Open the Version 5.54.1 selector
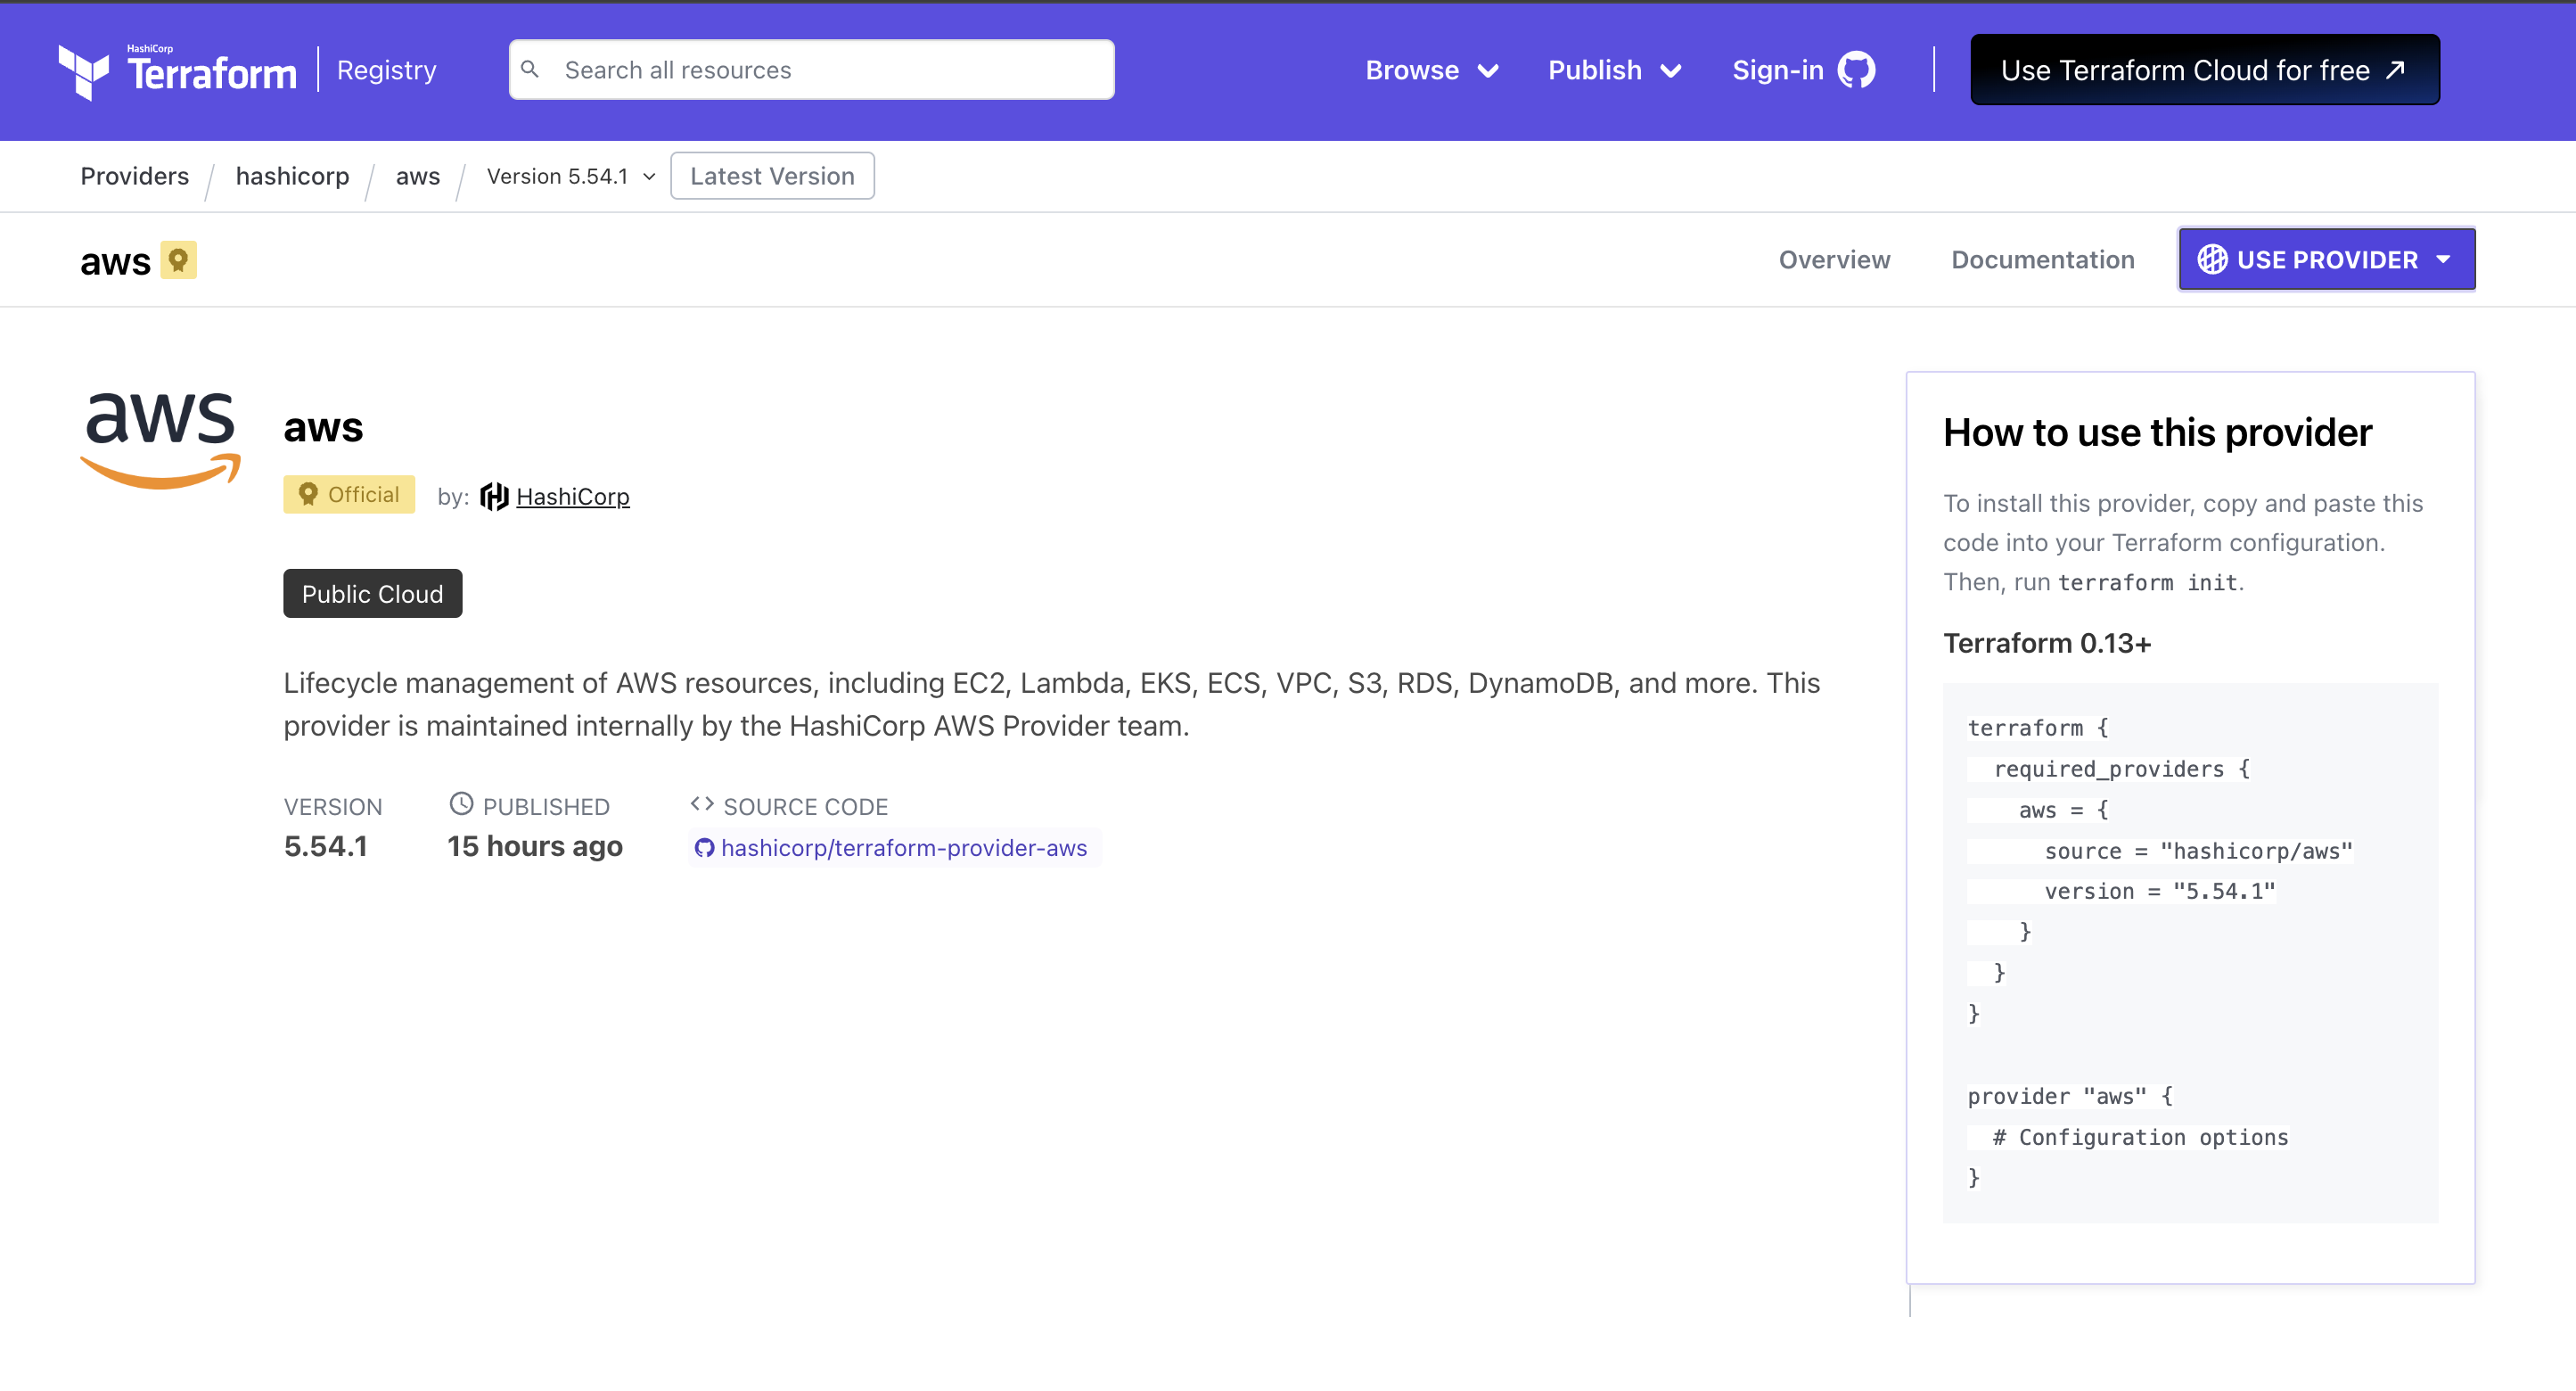The height and width of the screenshot is (1391, 2576). click(x=570, y=176)
